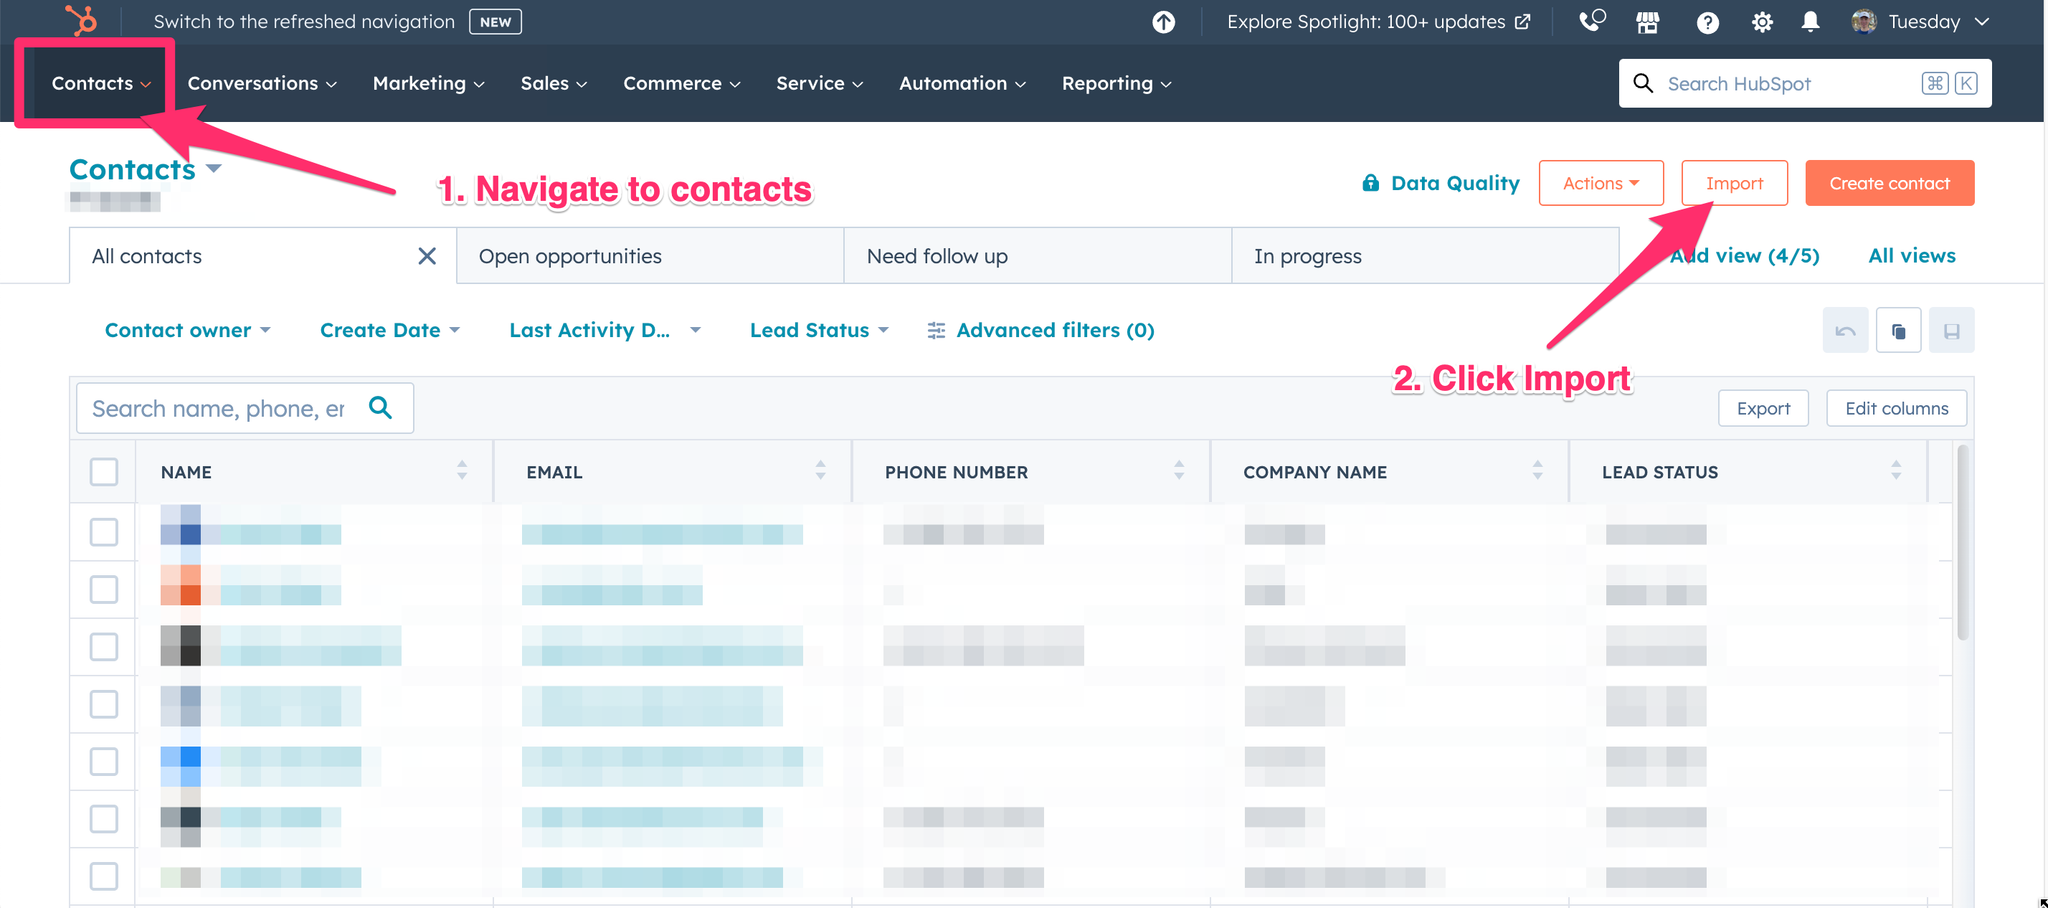Open the notifications bell icon
Screen dimensions: 2048x908
point(1810,22)
